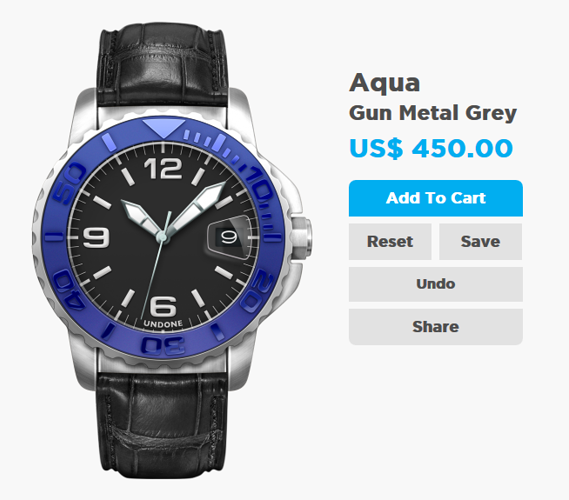Select the watch crown on the case side

point(301,238)
